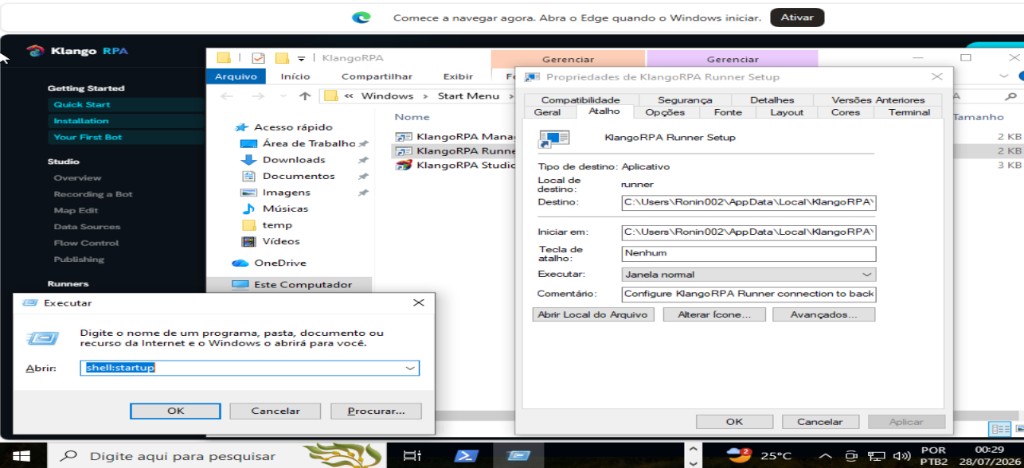Open recent locations dropdown in Explorer navigation
Screen dimensions: 1024x468
click(x=283, y=96)
